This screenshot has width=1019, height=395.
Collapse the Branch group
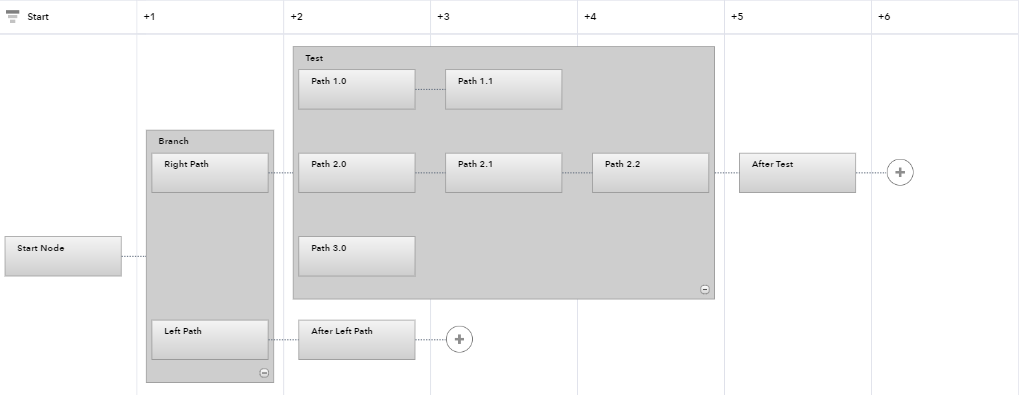264,373
